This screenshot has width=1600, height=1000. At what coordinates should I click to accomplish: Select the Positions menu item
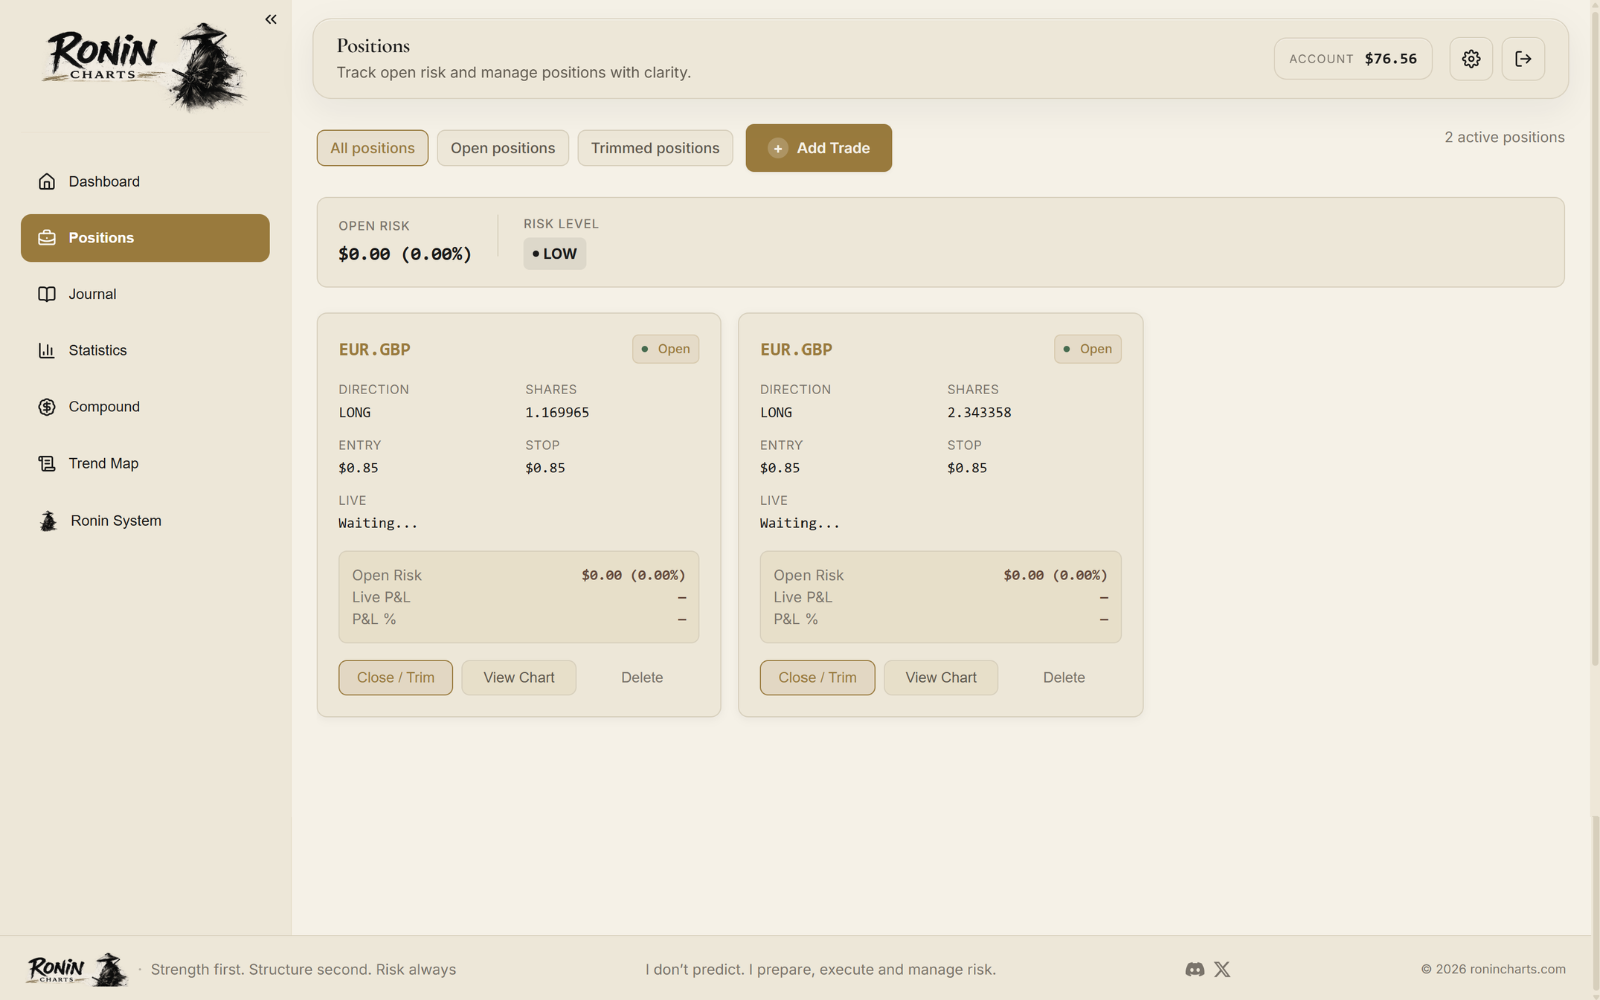click(145, 238)
